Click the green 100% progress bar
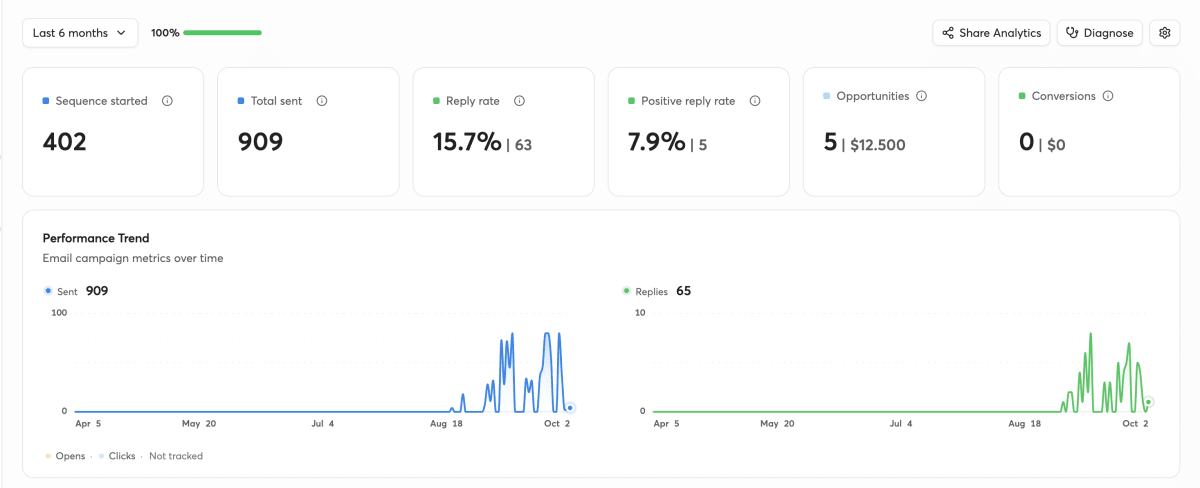This screenshot has width=1200, height=488. pos(222,33)
